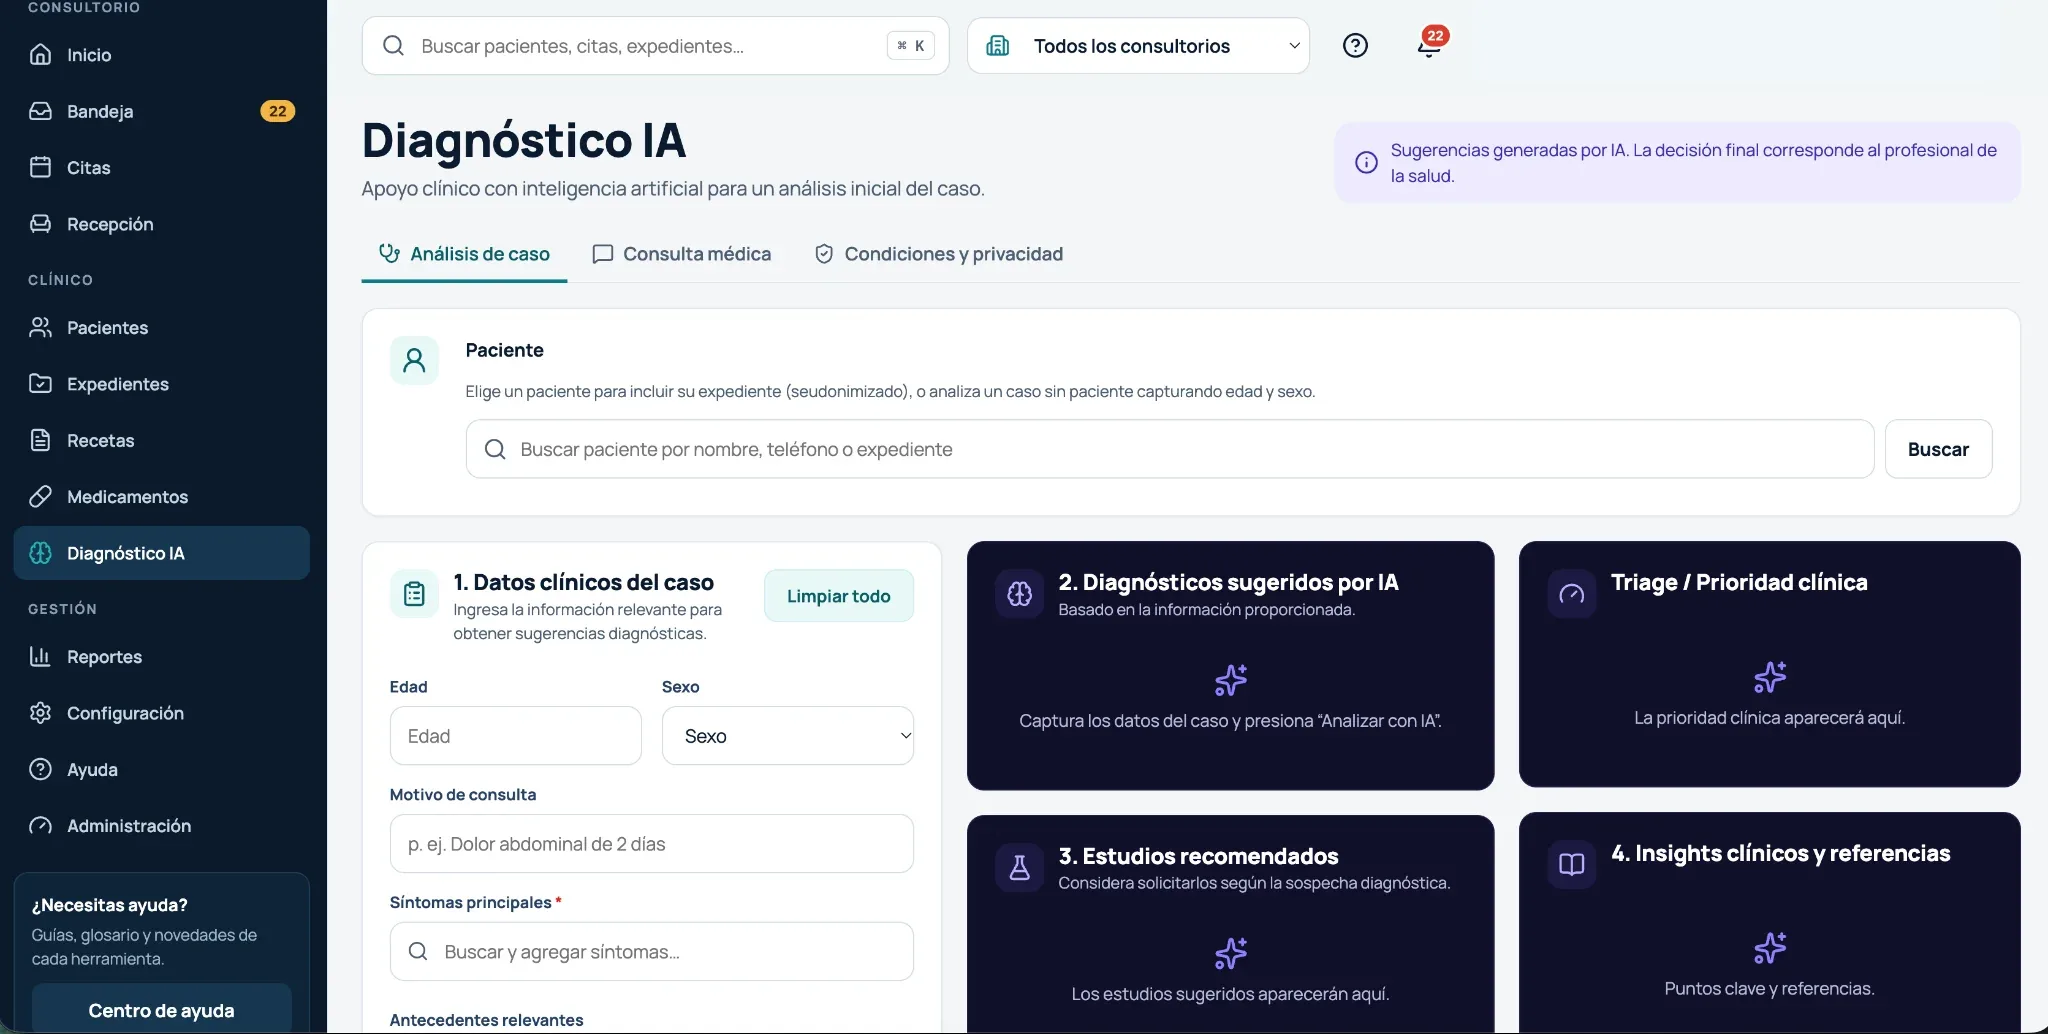The image size is (2048, 1034).
Task: Open the help question mark icon in top bar
Action: tap(1355, 45)
